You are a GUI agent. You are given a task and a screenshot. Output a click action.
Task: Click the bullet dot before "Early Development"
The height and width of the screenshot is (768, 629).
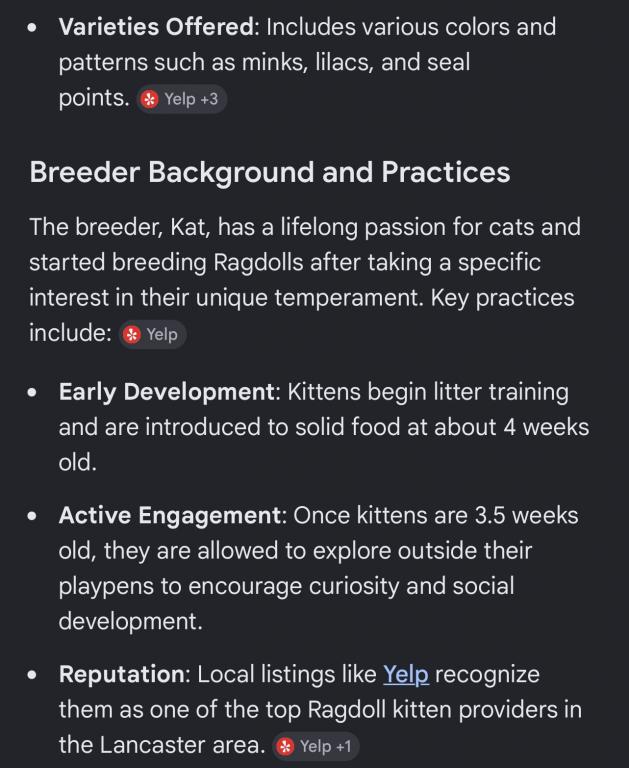tap(35, 393)
